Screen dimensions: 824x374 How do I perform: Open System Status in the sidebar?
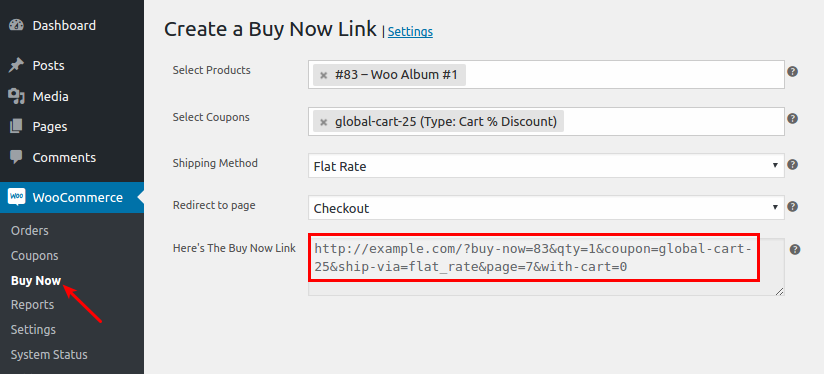click(x=49, y=355)
